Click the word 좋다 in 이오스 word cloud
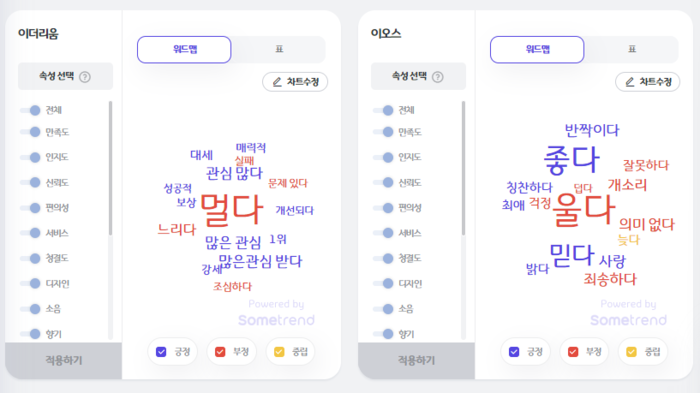This screenshot has height=393, width=700. point(571,160)
